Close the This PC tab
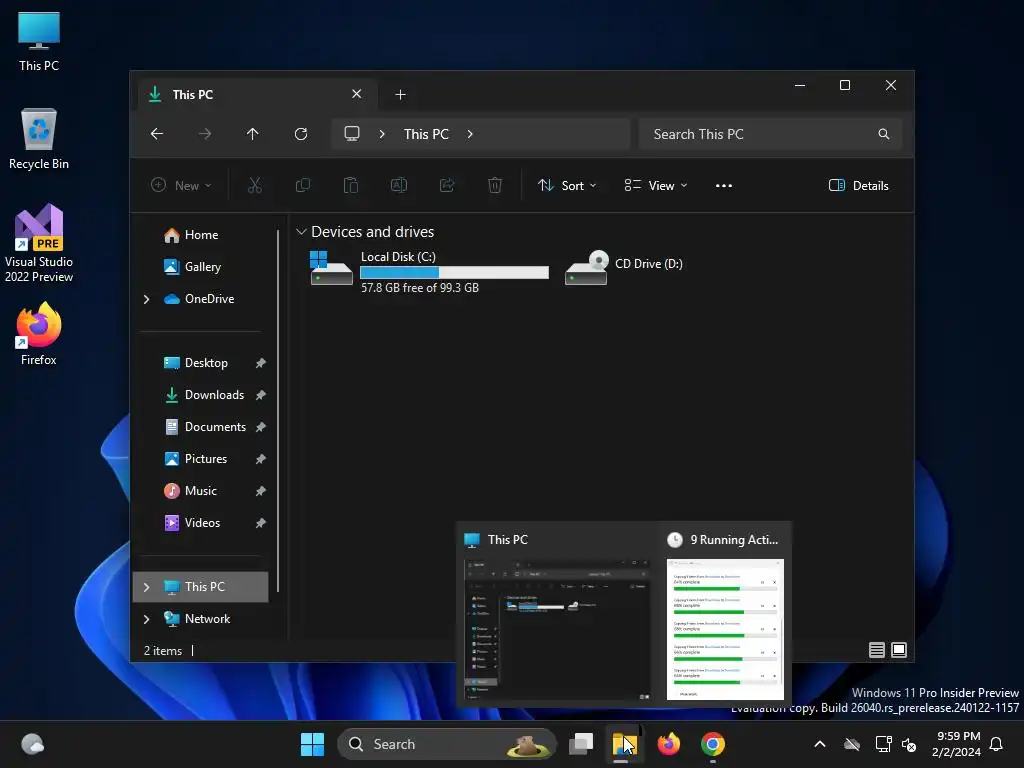This screenshot has width=1024, height=768. coord(357,94)
